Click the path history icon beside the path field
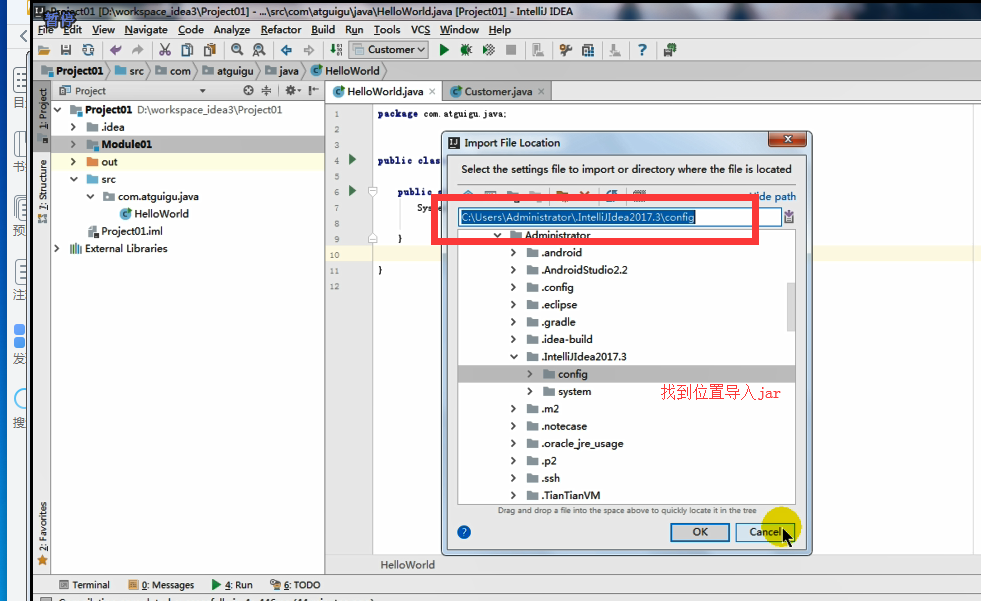The image size is (981, 601). (789, 217)
